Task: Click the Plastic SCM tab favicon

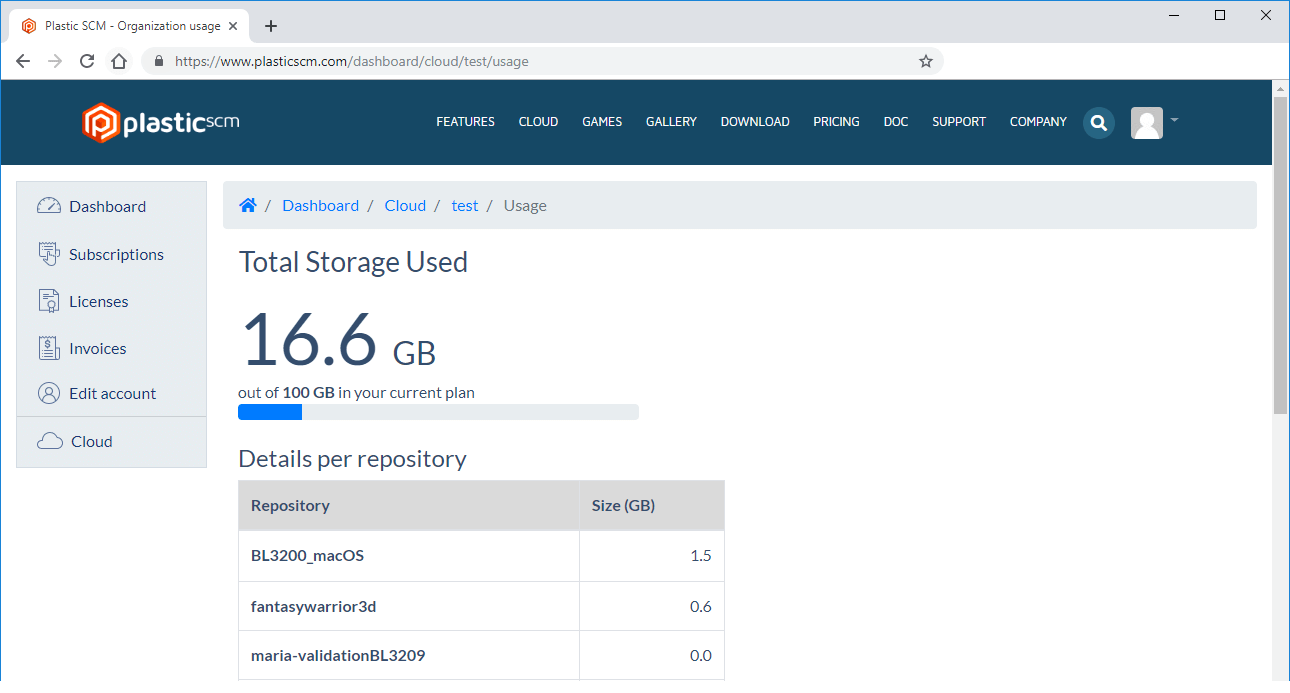Action: pyautogui.click(x=29, y=26)
